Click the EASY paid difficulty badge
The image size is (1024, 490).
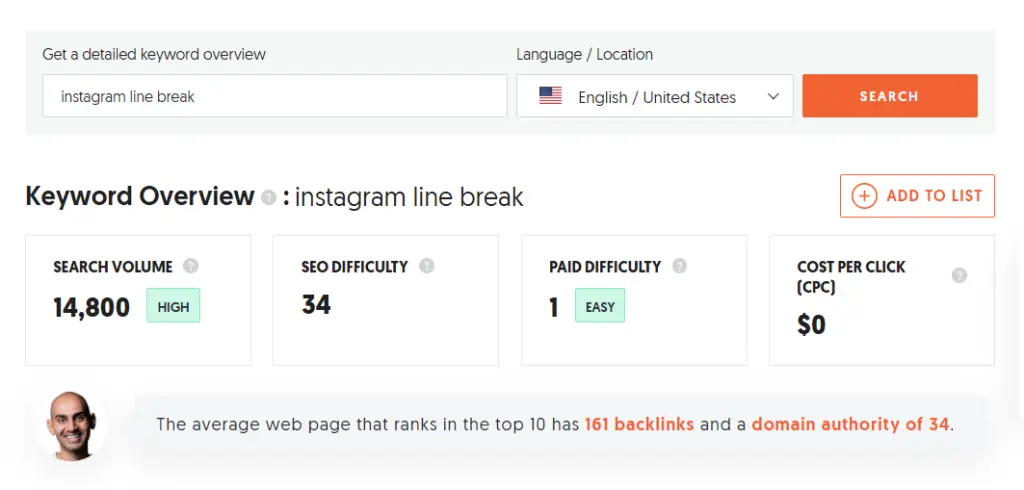coord(600,306)
